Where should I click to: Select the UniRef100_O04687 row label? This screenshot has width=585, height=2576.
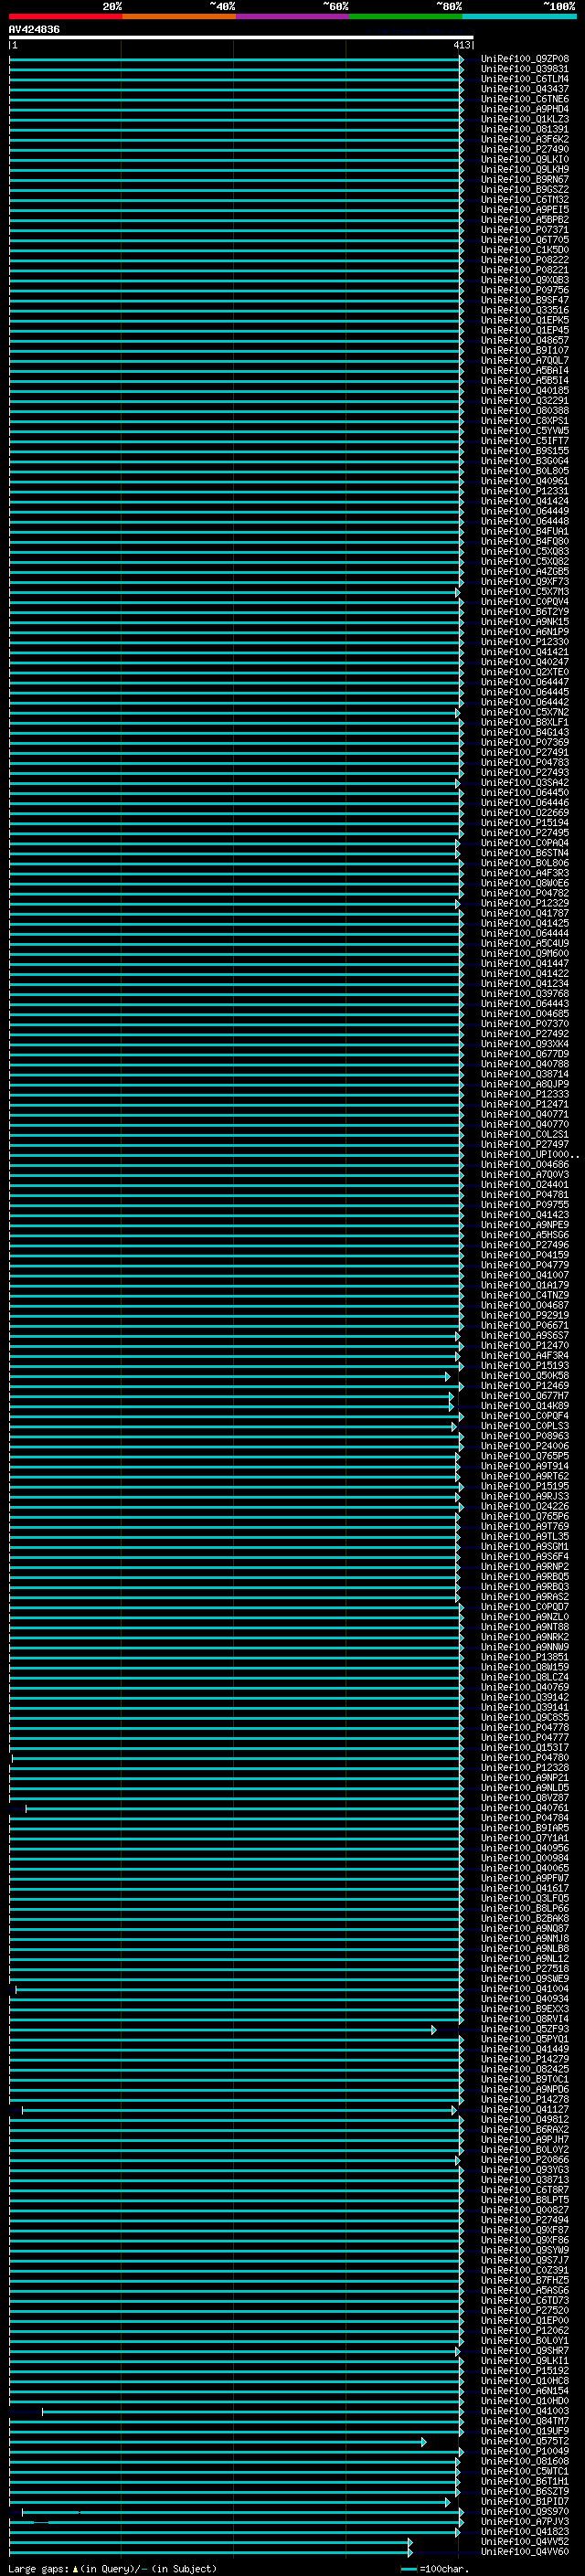pyautogui.click(x=524, y=1305)
